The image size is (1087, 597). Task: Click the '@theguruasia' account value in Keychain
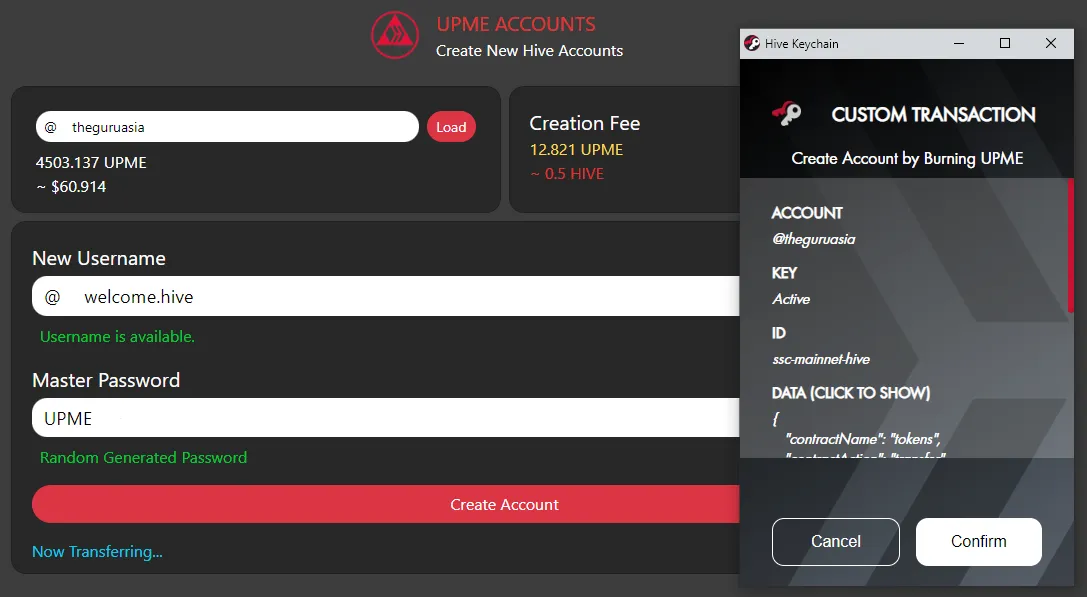pos(813,239)
